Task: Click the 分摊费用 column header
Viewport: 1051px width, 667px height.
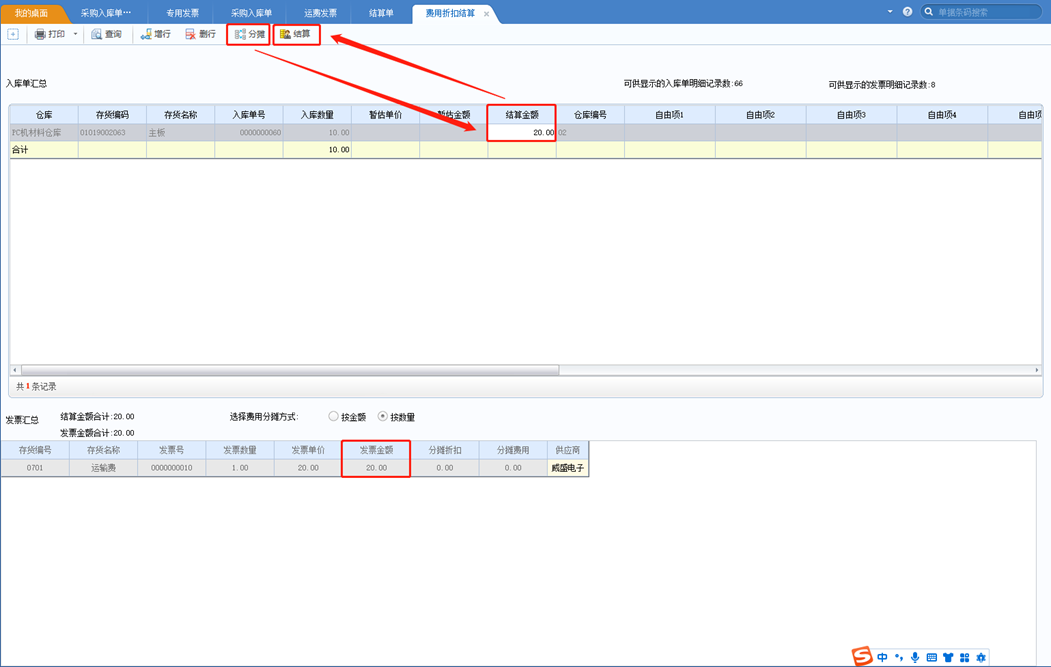Action: (513, 450)
